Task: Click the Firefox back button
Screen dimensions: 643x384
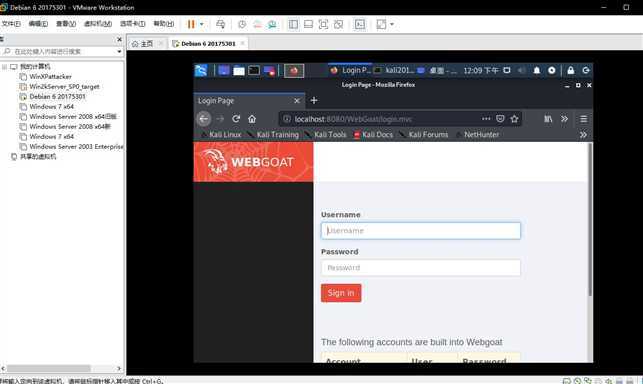Action: coord(204,119)
